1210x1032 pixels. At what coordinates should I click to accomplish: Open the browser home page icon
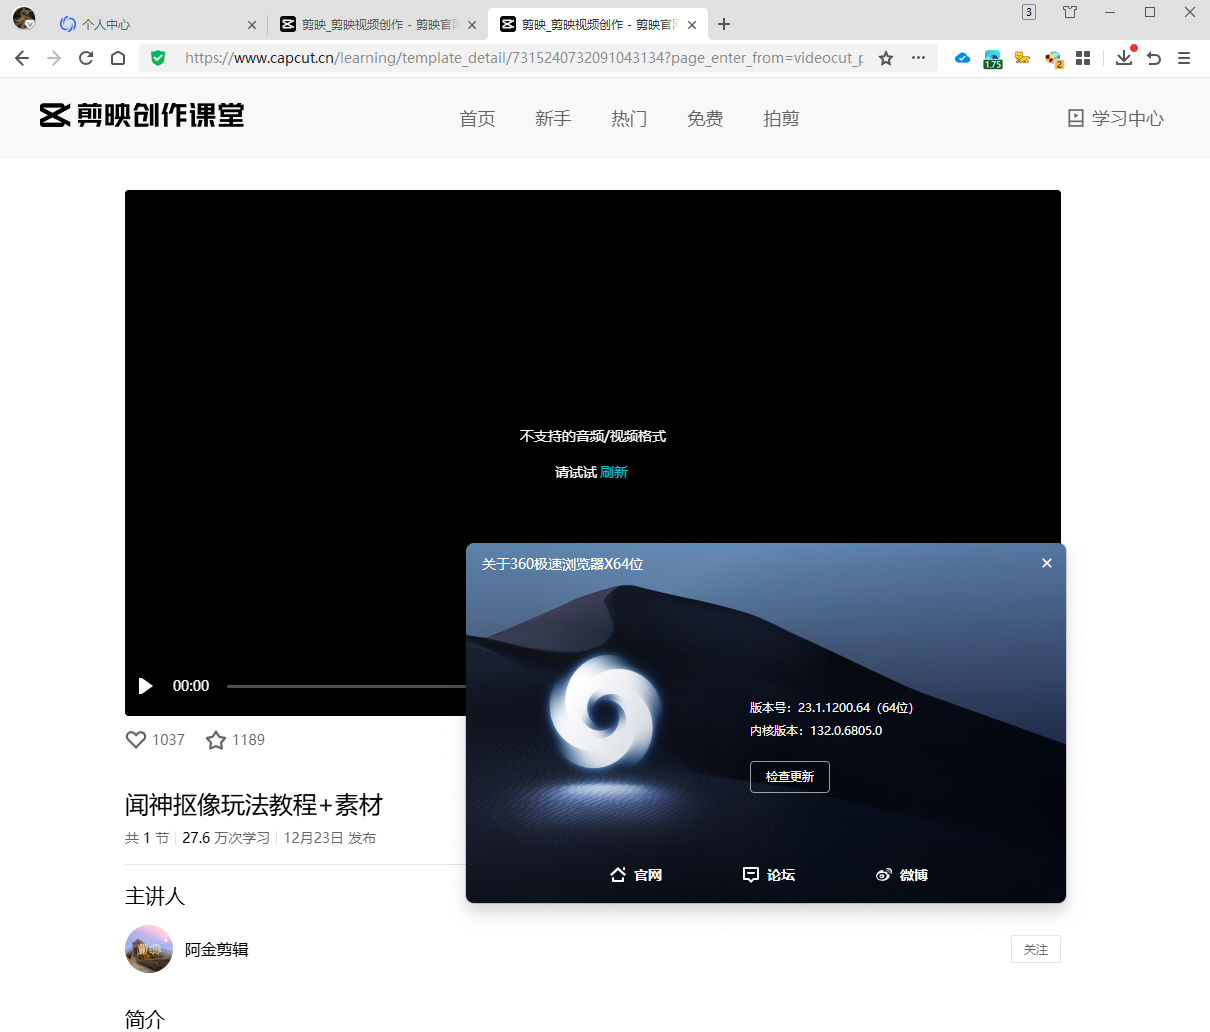(x=118, y=58)
